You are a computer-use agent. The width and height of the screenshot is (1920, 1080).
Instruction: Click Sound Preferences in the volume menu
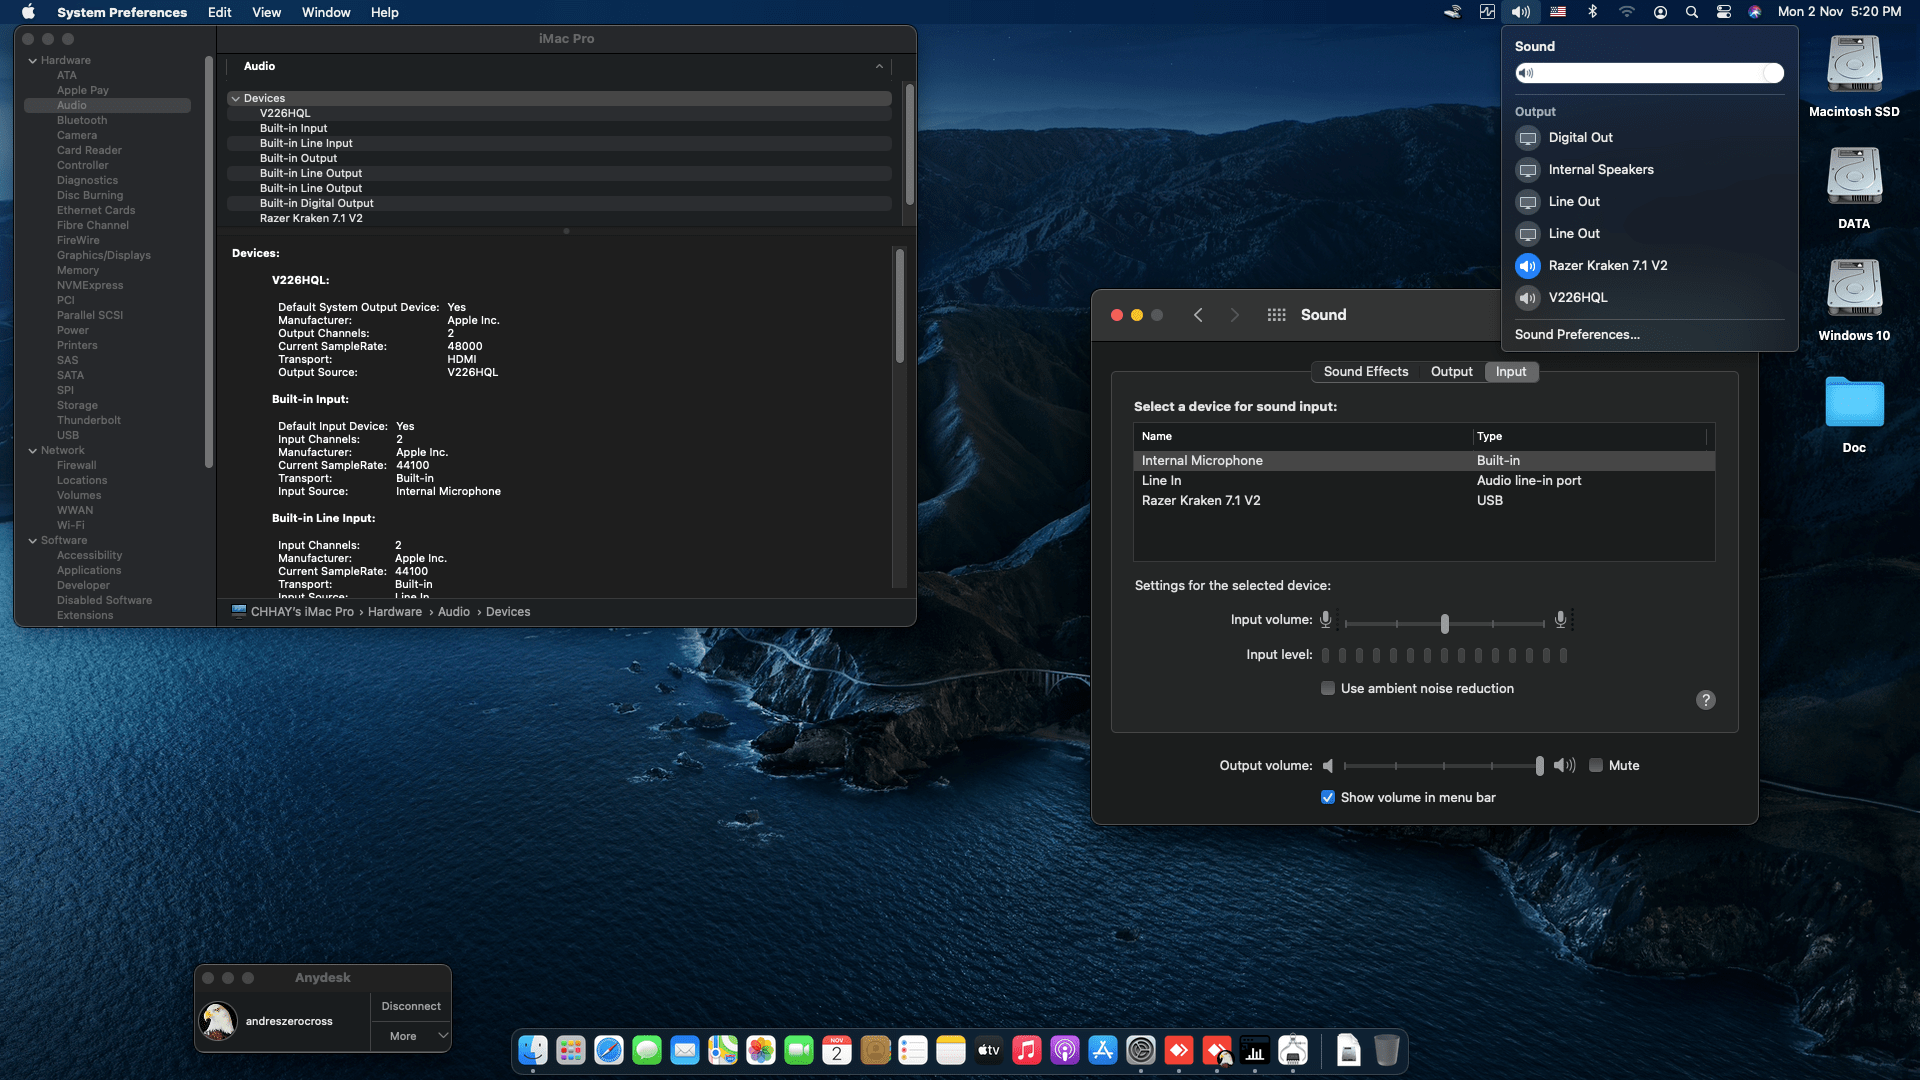click(1577, 334)
